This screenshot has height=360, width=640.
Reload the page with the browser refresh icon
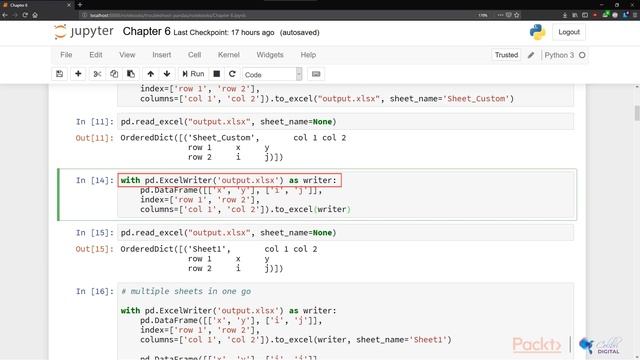[x=25, y=15]
